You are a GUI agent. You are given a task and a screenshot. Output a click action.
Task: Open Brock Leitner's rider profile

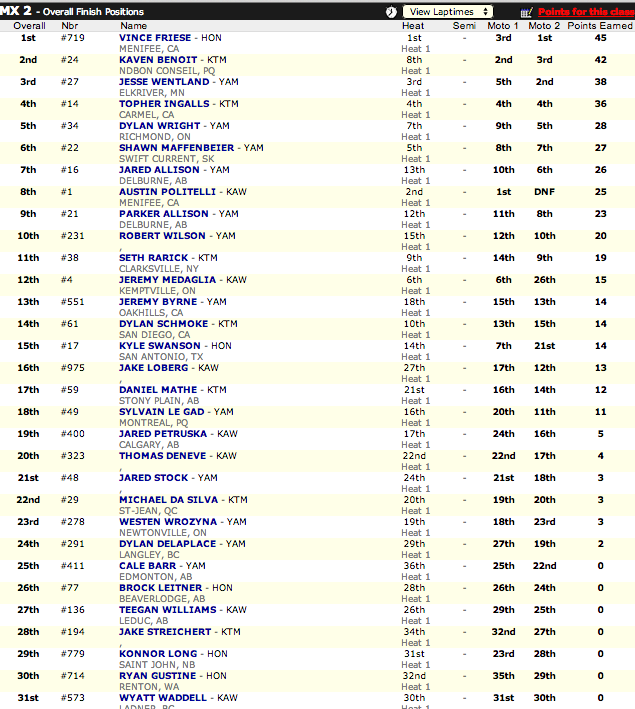pyautogui.click(x=162, y=587)
